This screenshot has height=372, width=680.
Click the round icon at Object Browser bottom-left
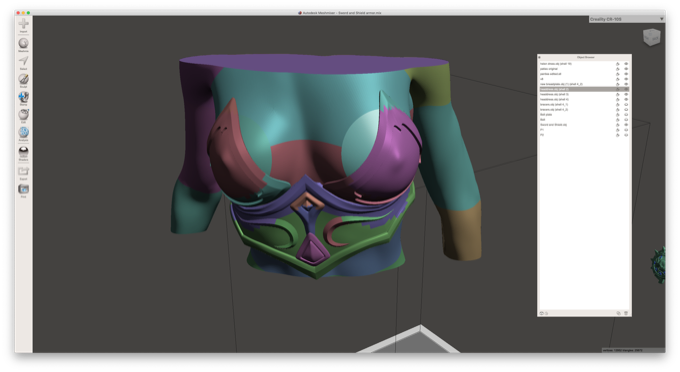pyautogui.click(x=541, y=313)
